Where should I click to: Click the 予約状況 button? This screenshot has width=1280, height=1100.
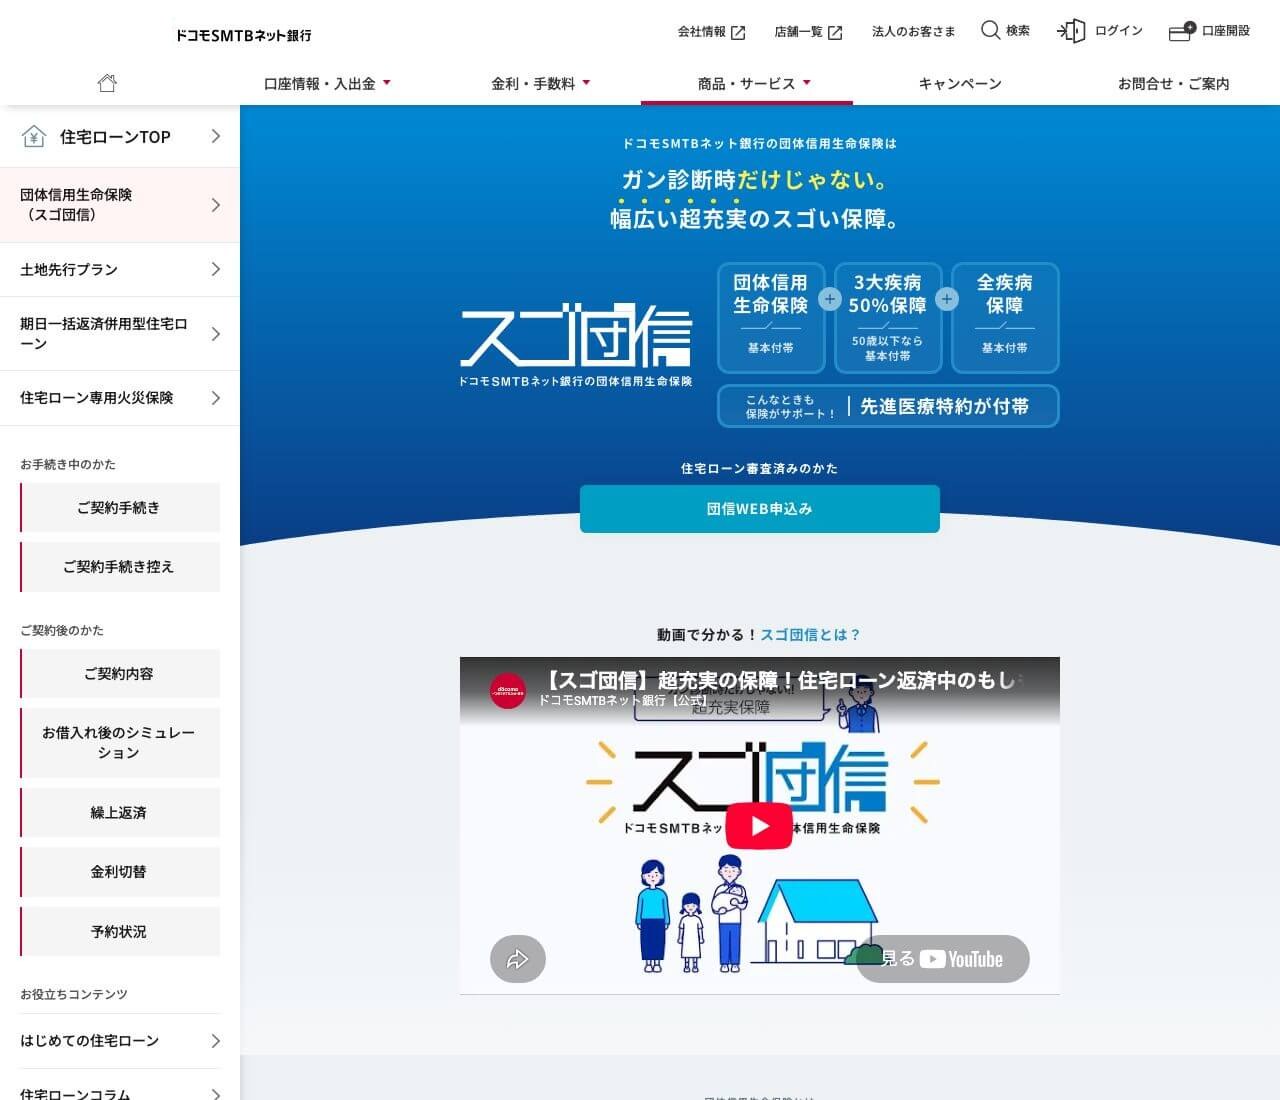pyautogui.click(x=120, y=931)
